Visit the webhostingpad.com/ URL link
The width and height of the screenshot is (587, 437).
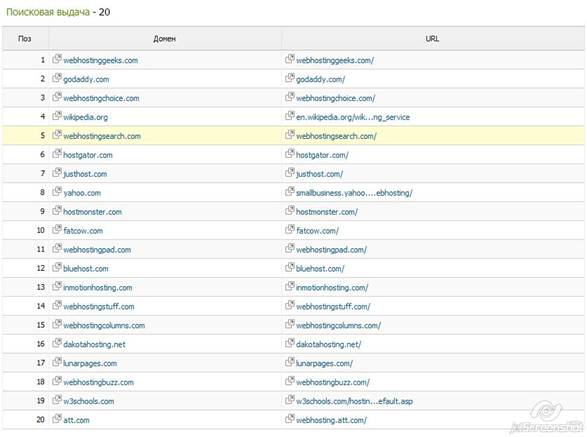pos(331,250)
